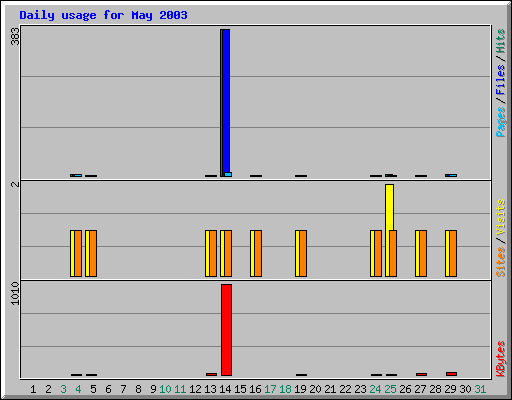Screen dimensions: 512x400
Task: Click green day label 18
Action: 285,389
